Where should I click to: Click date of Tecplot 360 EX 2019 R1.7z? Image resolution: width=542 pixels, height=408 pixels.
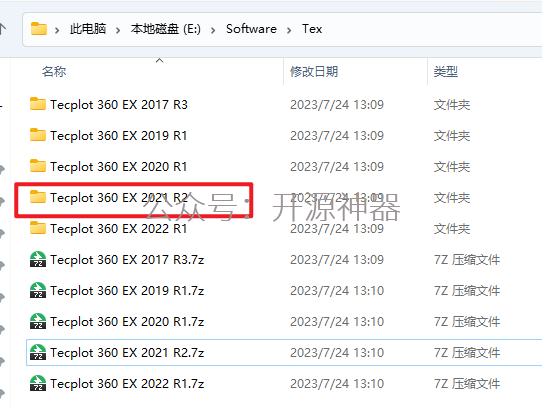click(x=337, y=291)
